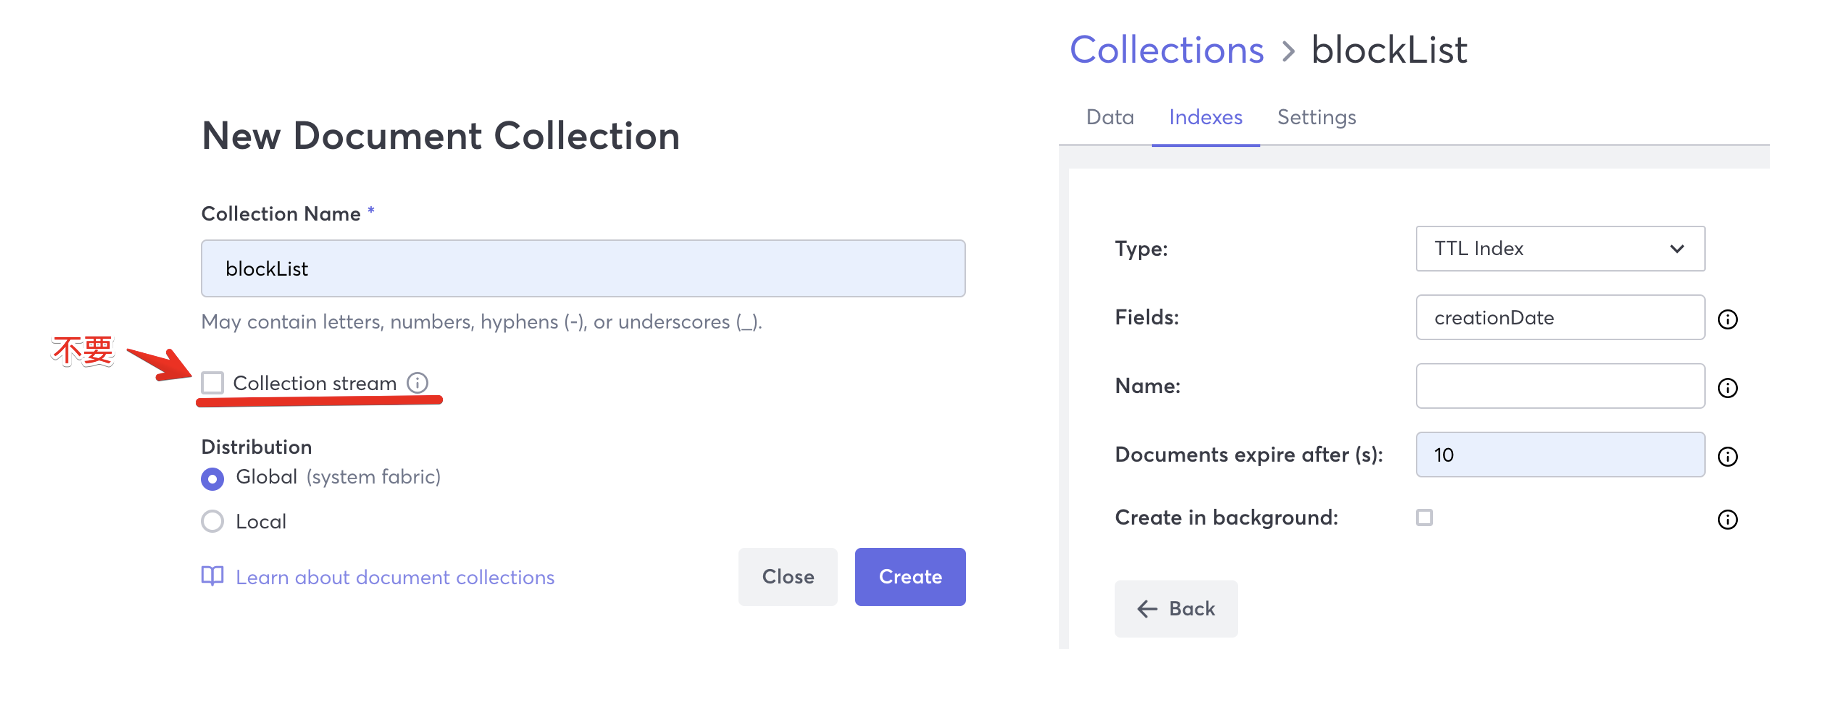Click breadcrumb chevron after Collections

point(1288,51)
